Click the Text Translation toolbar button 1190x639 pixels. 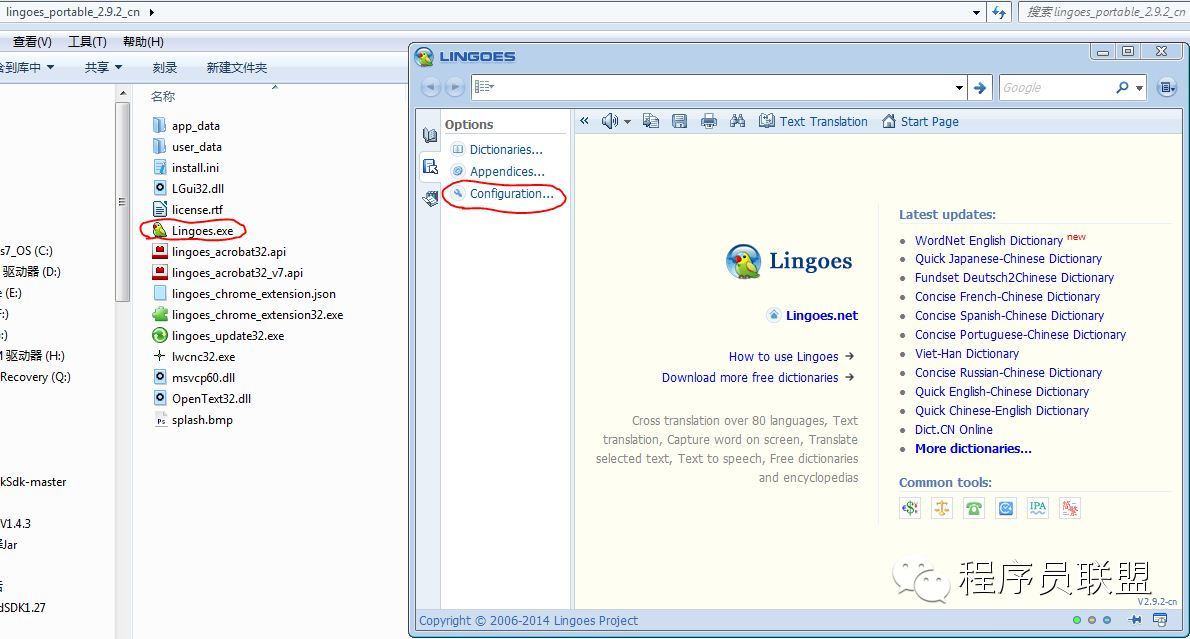point(813,121)
